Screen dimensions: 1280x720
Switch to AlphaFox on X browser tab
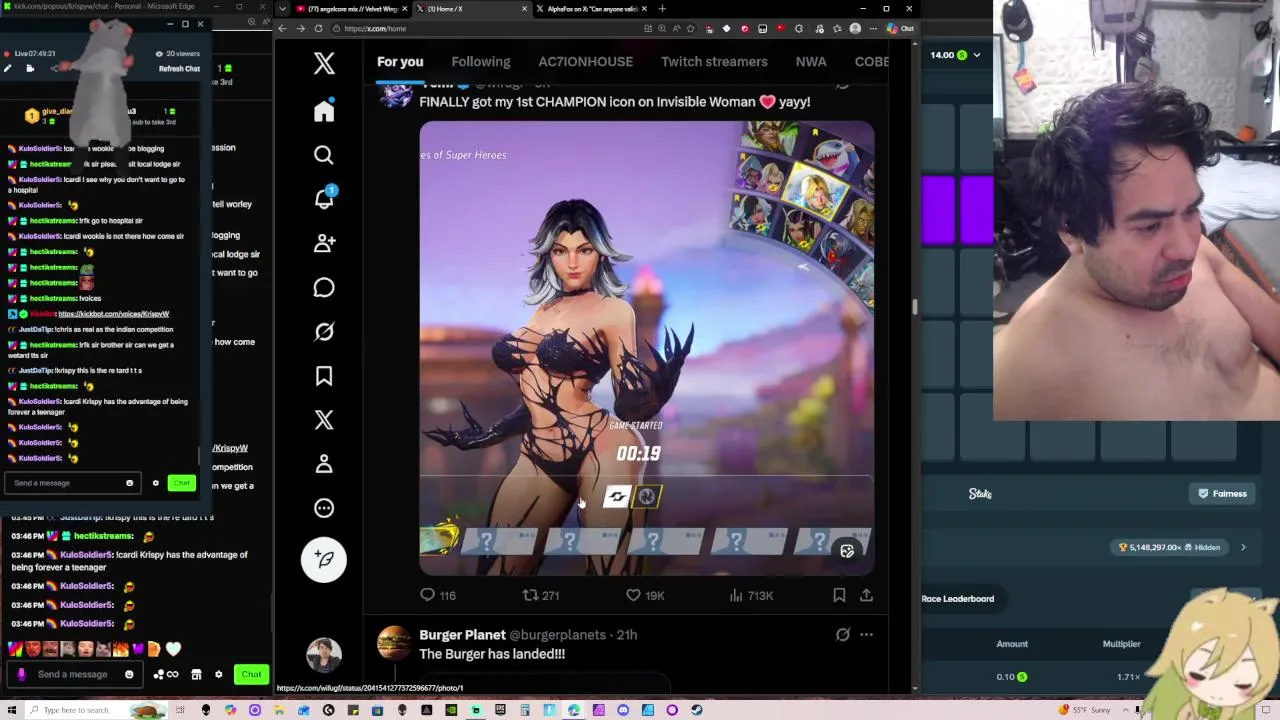[592, 9]
